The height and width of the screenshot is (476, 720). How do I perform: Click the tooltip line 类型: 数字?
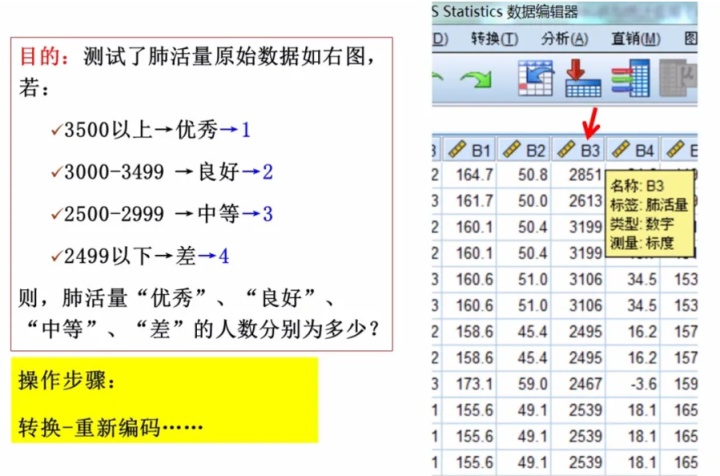click(641, 224)
